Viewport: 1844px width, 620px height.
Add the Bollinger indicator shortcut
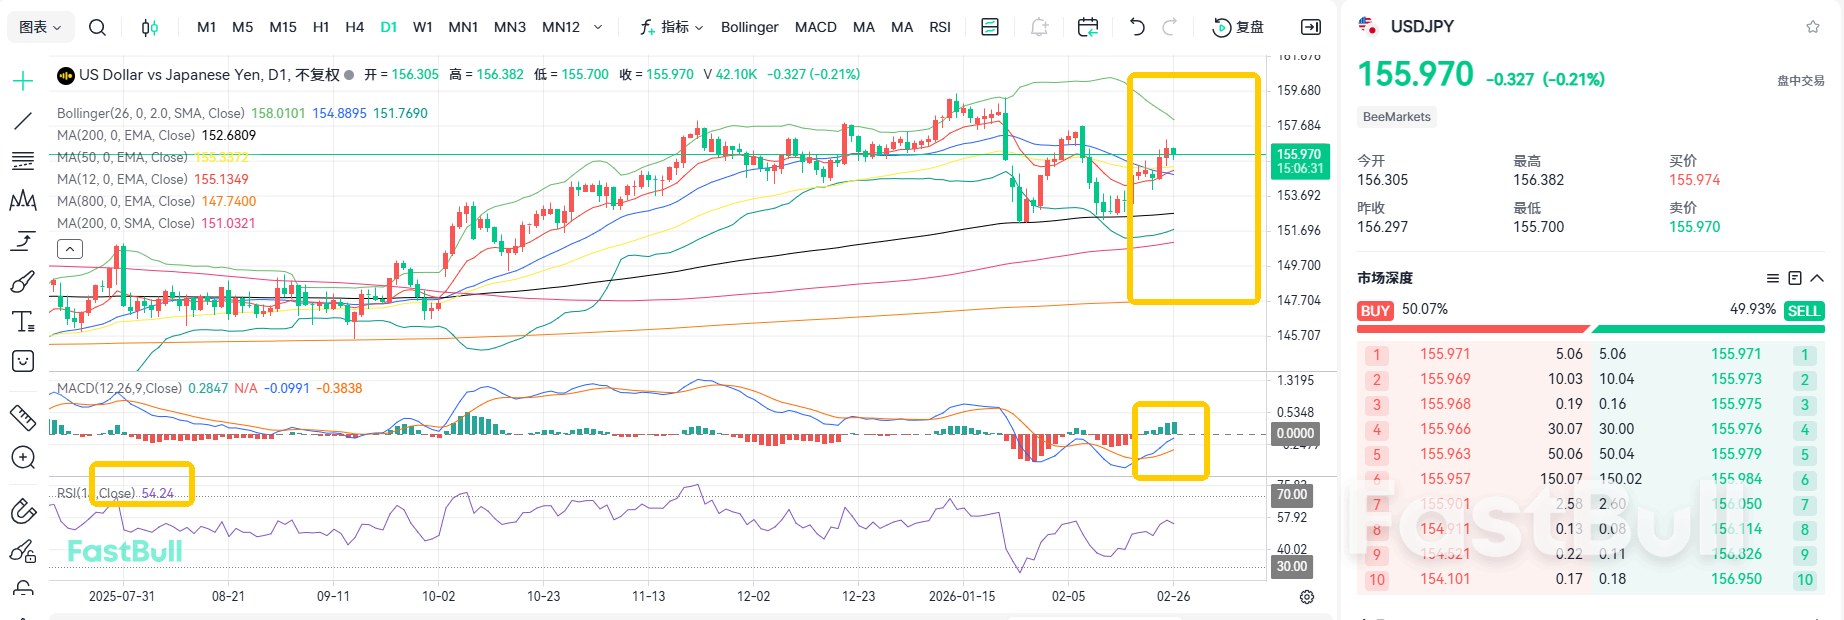(749, 27)
